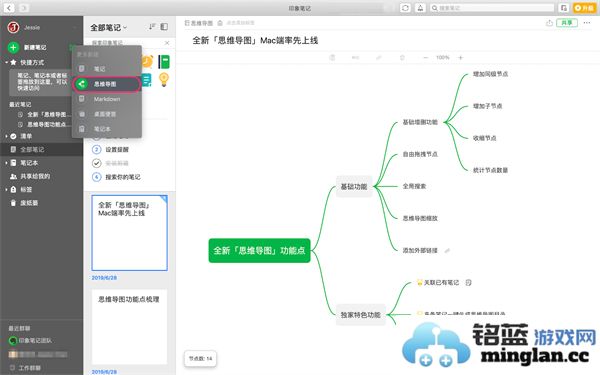Viewport: 600px width, 375px height.
Task: Open the 全部笔记 header dropdown
Action: [109, 28]
